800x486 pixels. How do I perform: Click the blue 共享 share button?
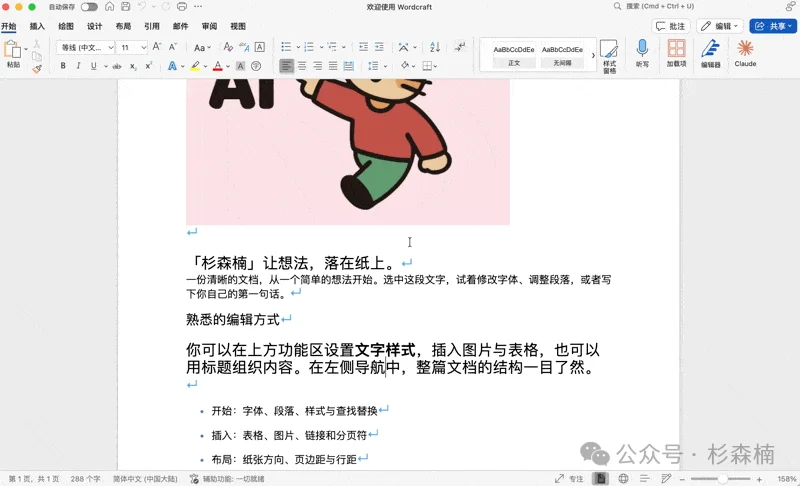coord(773,26)
